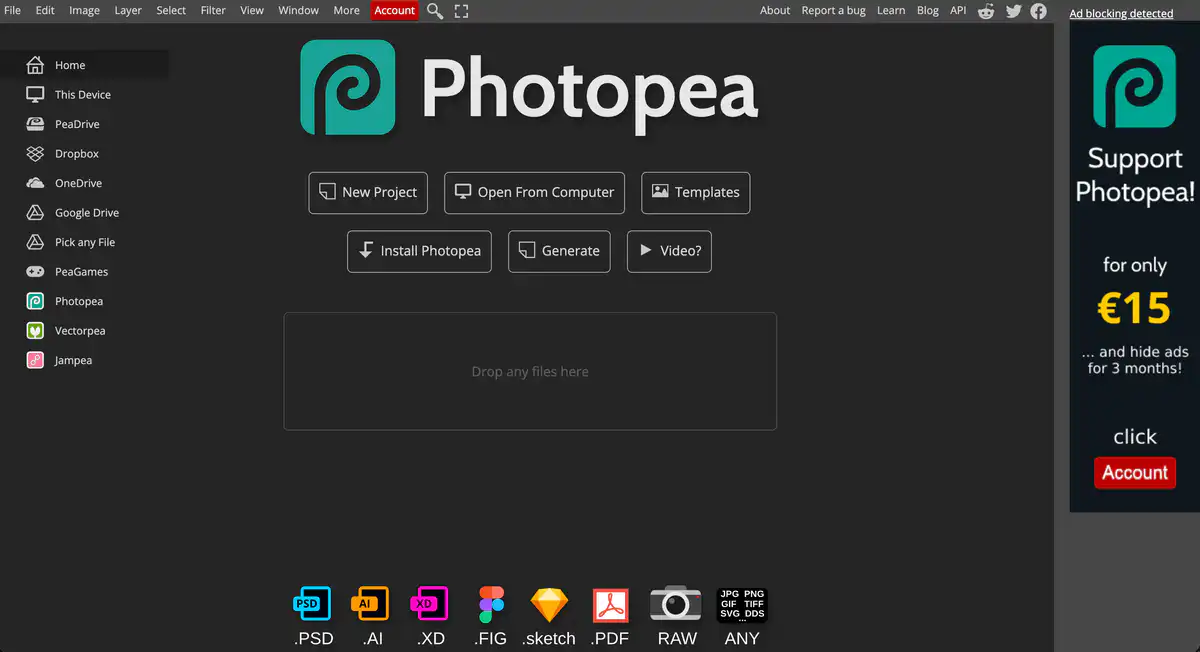This screenshot has height=652, width=1200.
Task: Click the red Account button in menu bar
Action: (395, 10)
